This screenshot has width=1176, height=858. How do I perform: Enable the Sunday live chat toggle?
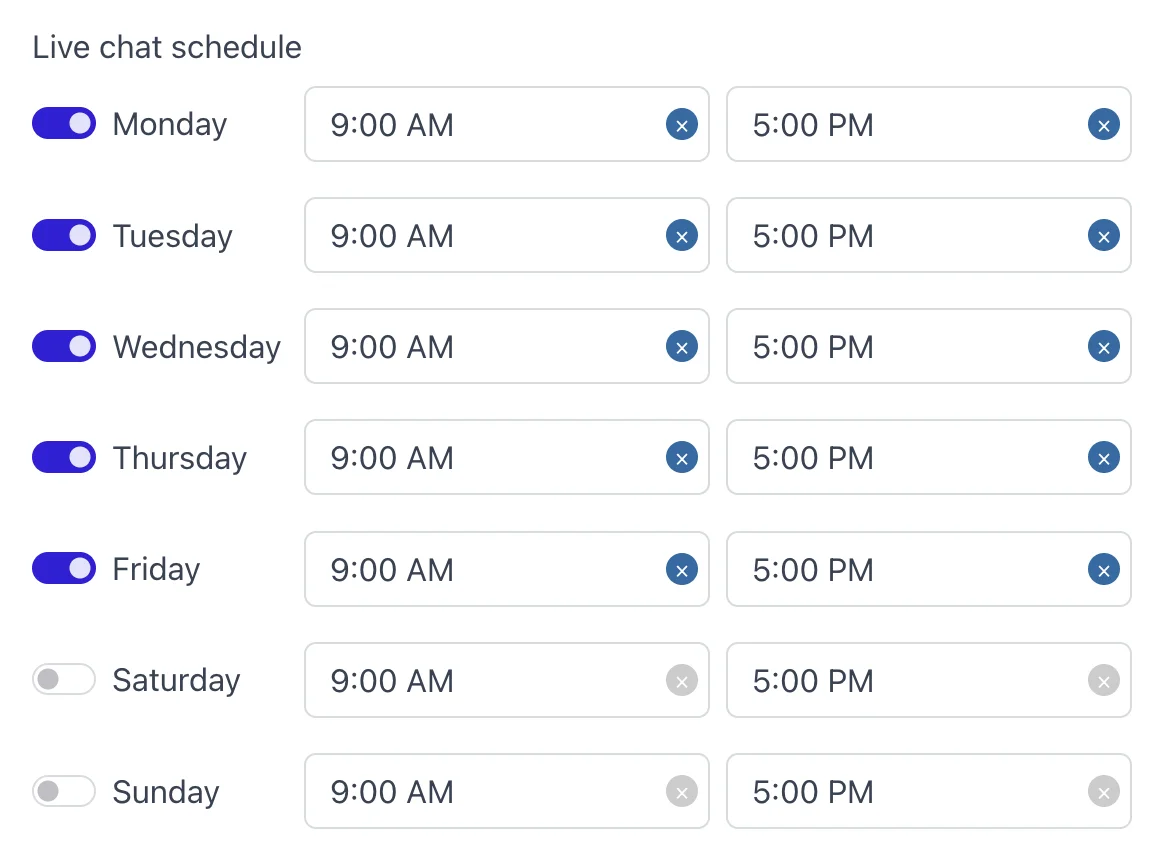click(x=64, y=792)
